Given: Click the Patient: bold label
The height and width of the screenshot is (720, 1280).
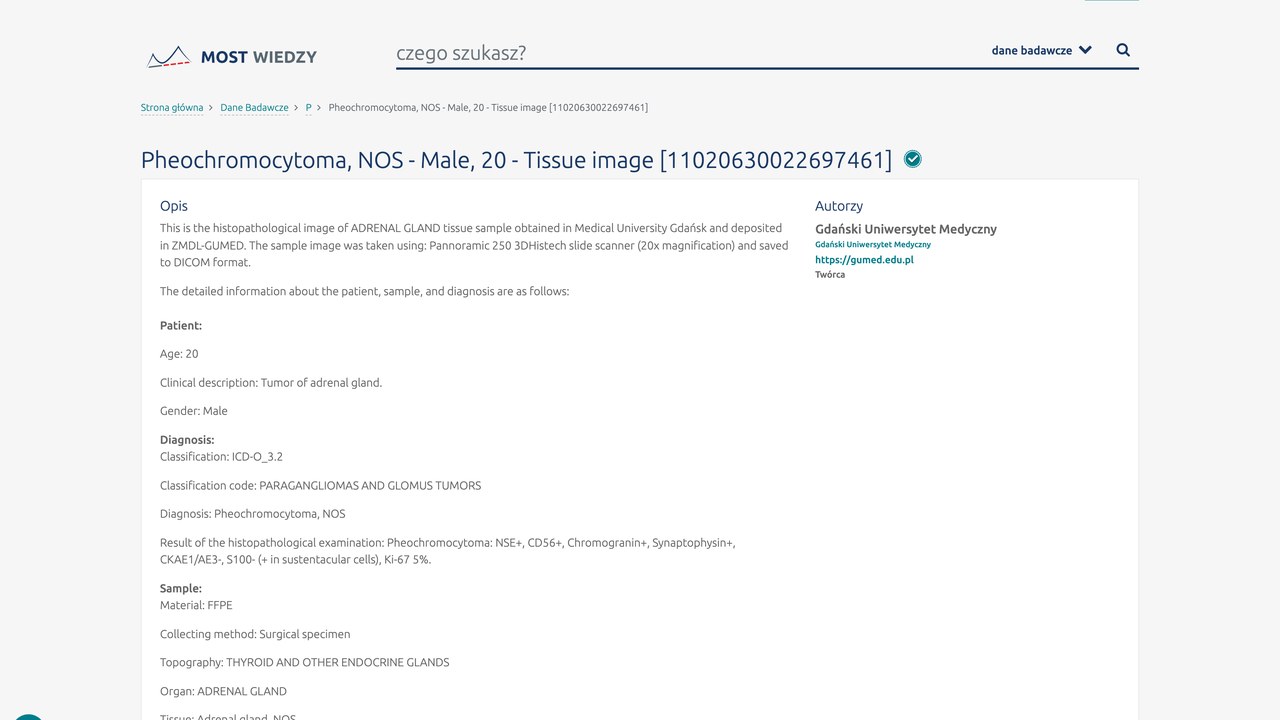Looking at the screenshot, I should point(181,326).
